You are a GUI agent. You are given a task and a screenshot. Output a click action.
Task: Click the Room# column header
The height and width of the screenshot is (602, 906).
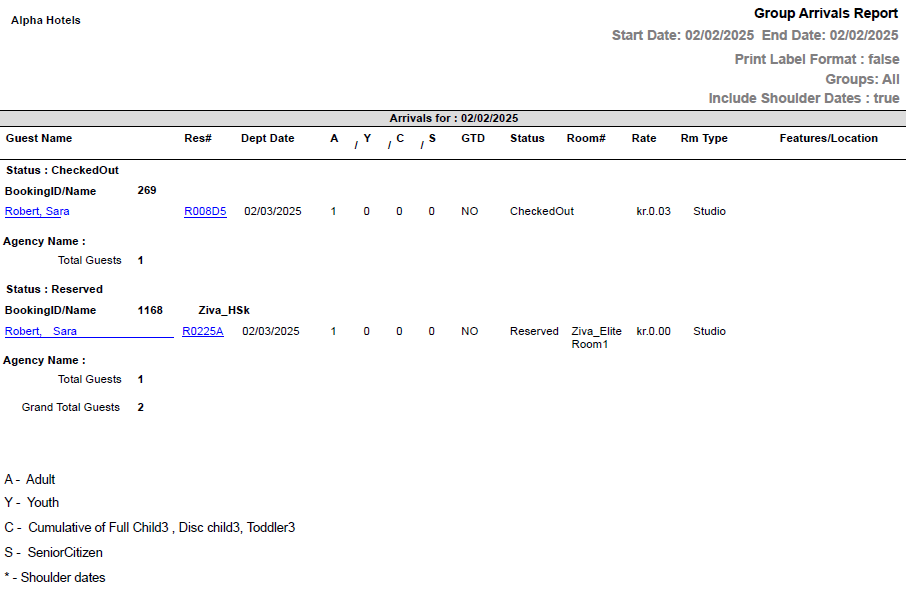[586, 138]
